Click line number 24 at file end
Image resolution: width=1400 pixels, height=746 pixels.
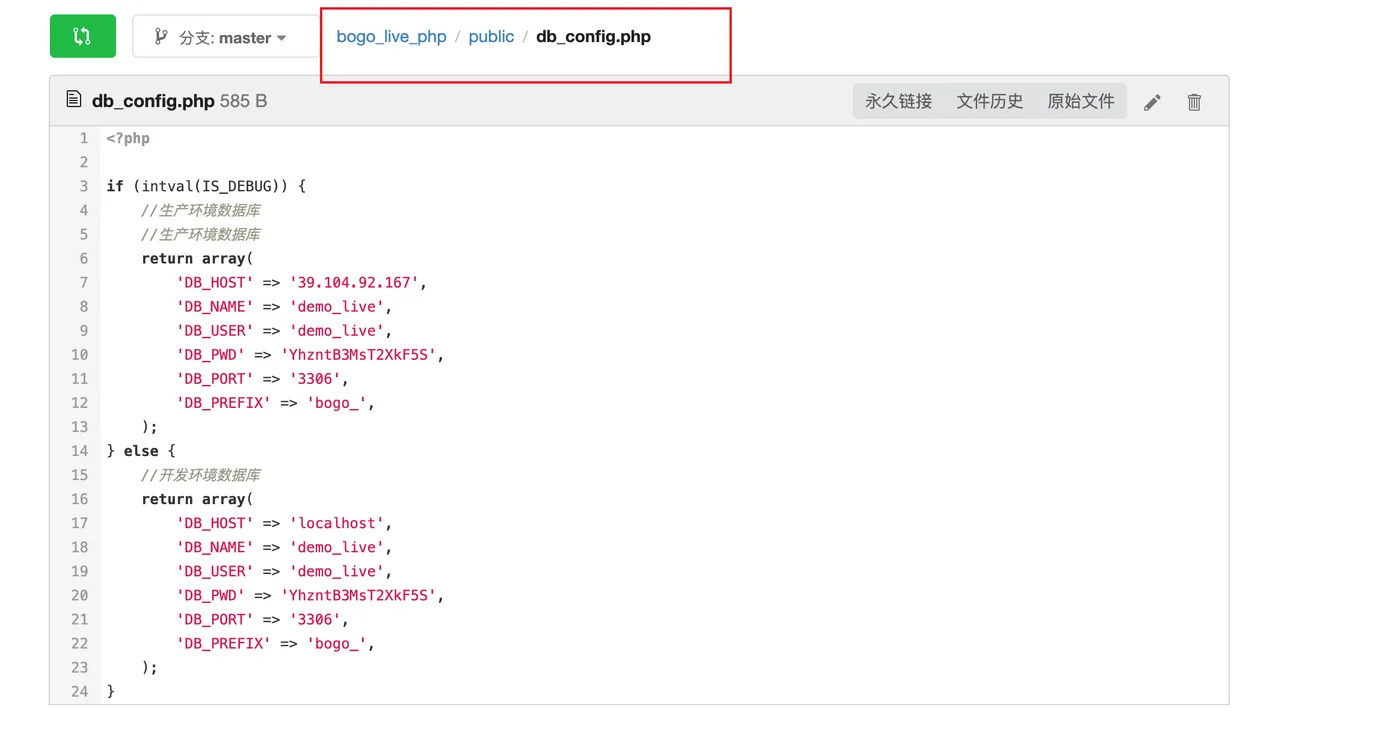click(80, 691)
